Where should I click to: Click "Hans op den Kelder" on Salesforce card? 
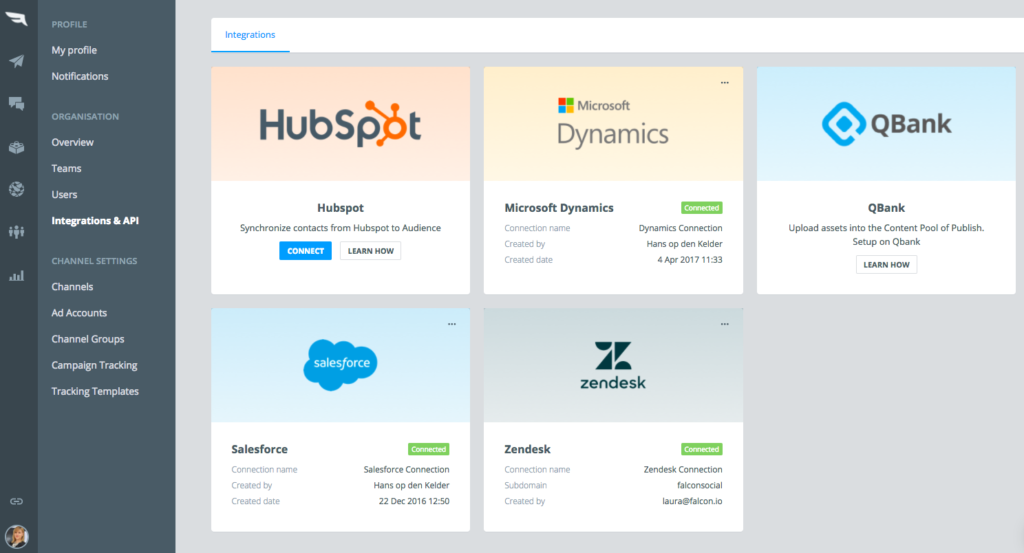point(411,485)
